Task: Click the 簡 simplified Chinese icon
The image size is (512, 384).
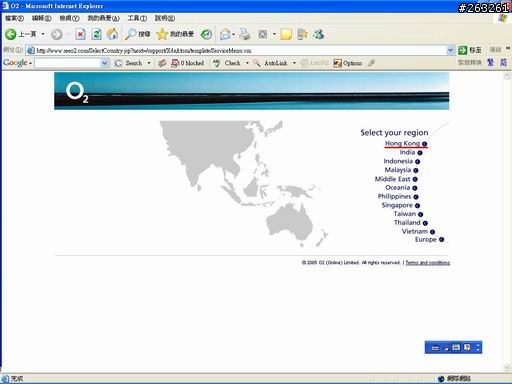Action: [x=503, y=62]
